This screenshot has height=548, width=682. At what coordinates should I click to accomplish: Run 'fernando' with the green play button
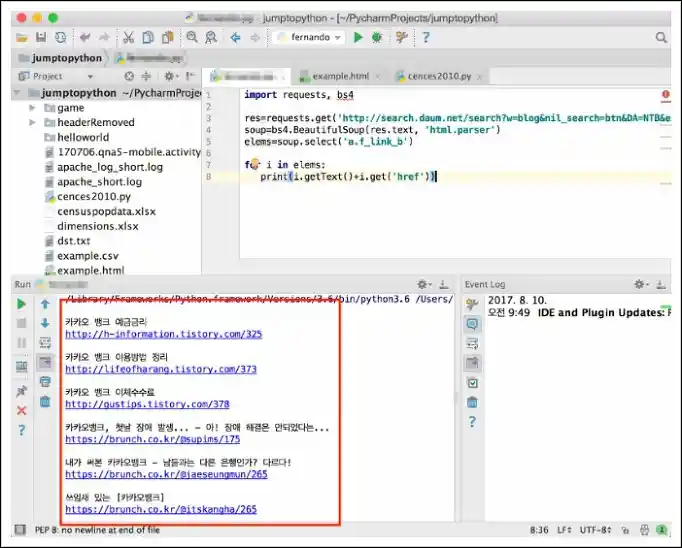coord(358,37)
